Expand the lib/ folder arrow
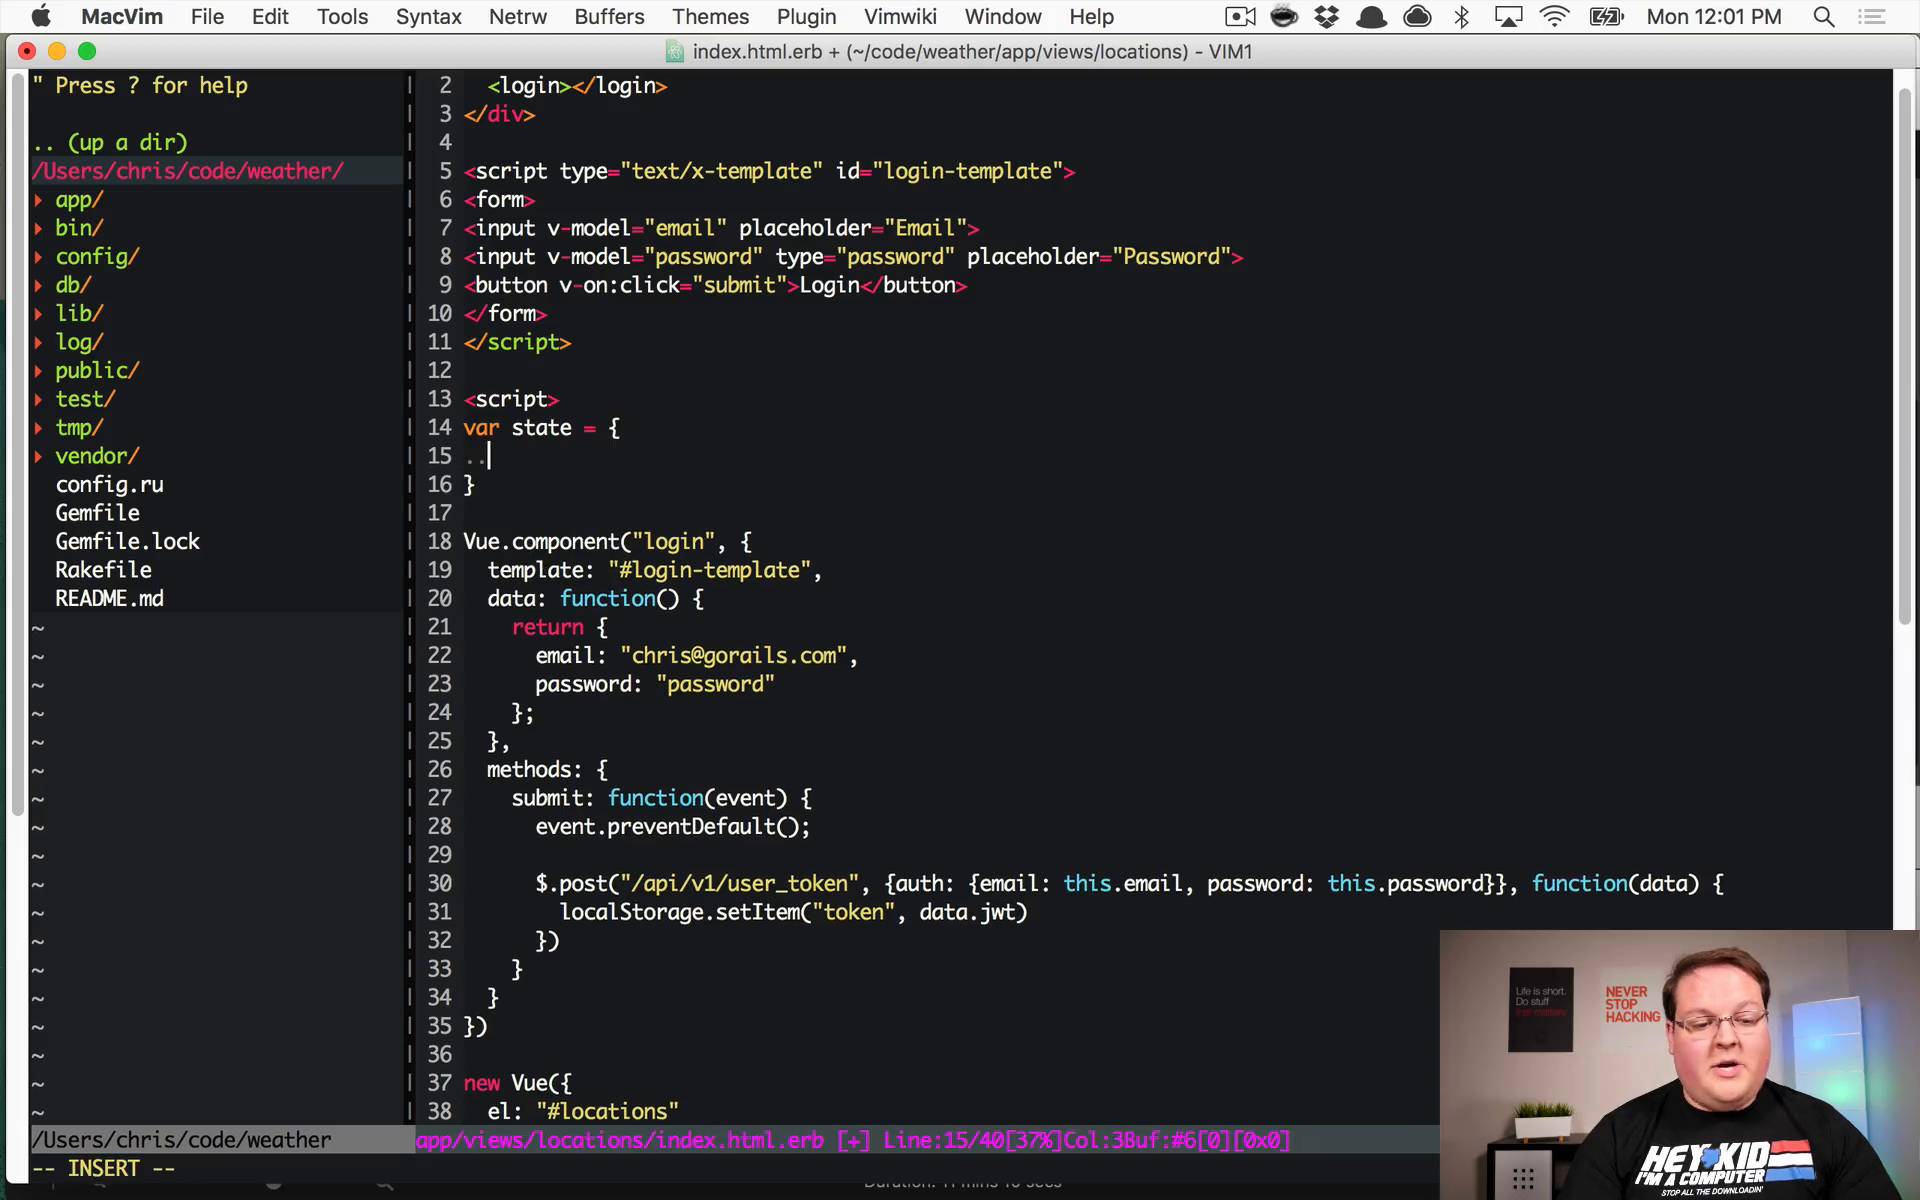The width and height of the screenshot is (1920, 1200). tap(38, 314)
